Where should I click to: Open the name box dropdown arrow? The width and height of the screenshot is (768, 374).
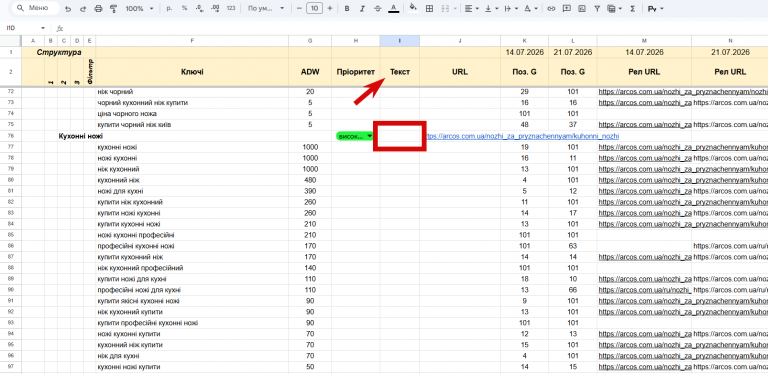point(43,28)
